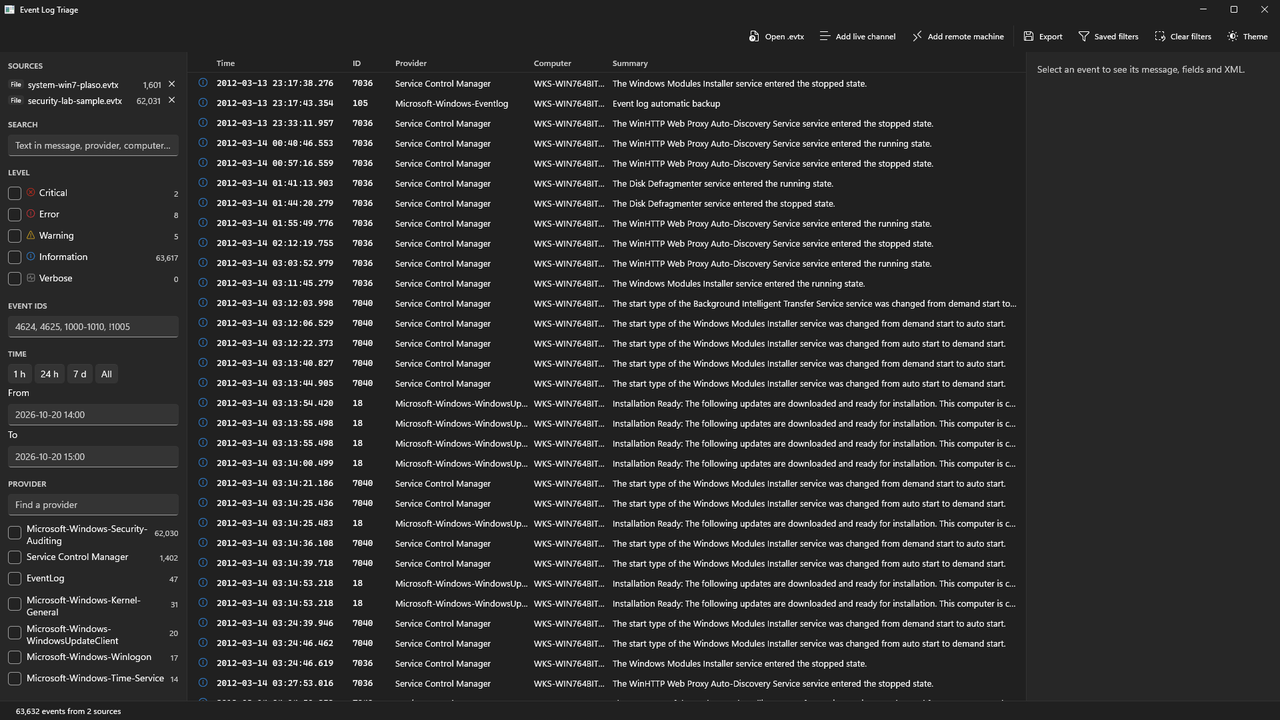Click info icon of 01:41:13.903 event
The image size is (1280, 720).
[x=203, y=183]
